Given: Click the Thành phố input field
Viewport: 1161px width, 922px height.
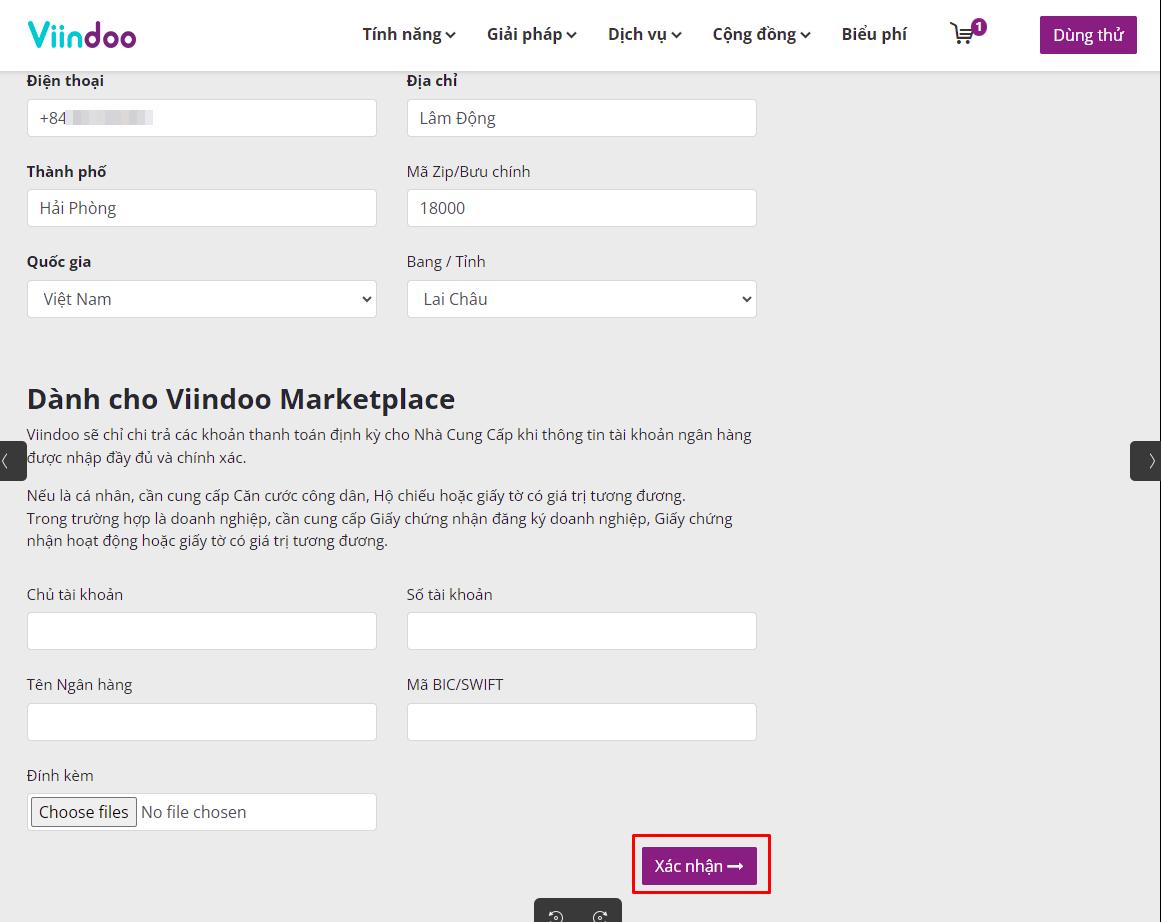Looking at the screenshot, I should tap(201, 208).
